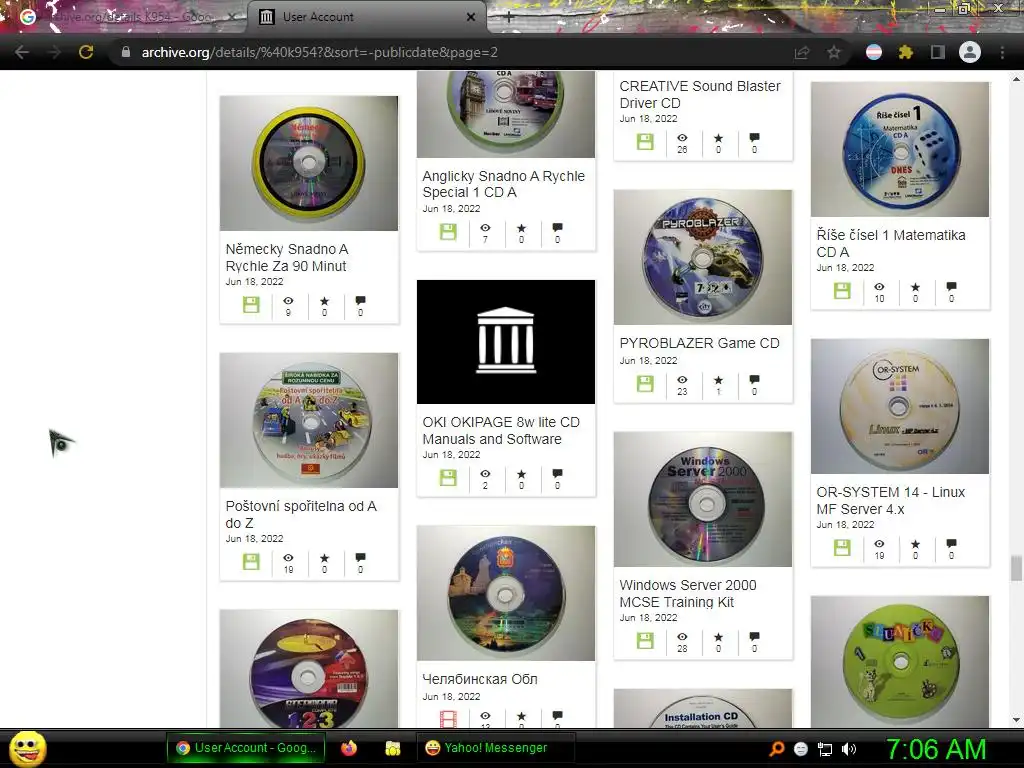The image size is (1024, 768).
Task: Favorite star of Windows Server 2000 item
Action: pos(718,637)
